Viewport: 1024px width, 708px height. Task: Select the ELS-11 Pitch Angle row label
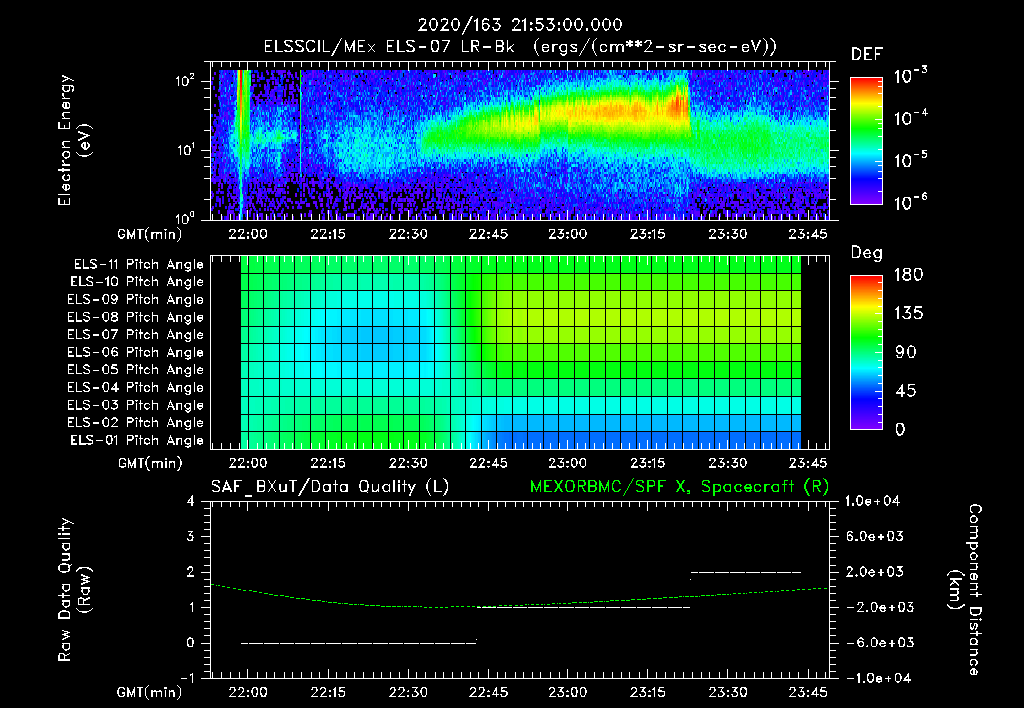click(x=138, y=265)
